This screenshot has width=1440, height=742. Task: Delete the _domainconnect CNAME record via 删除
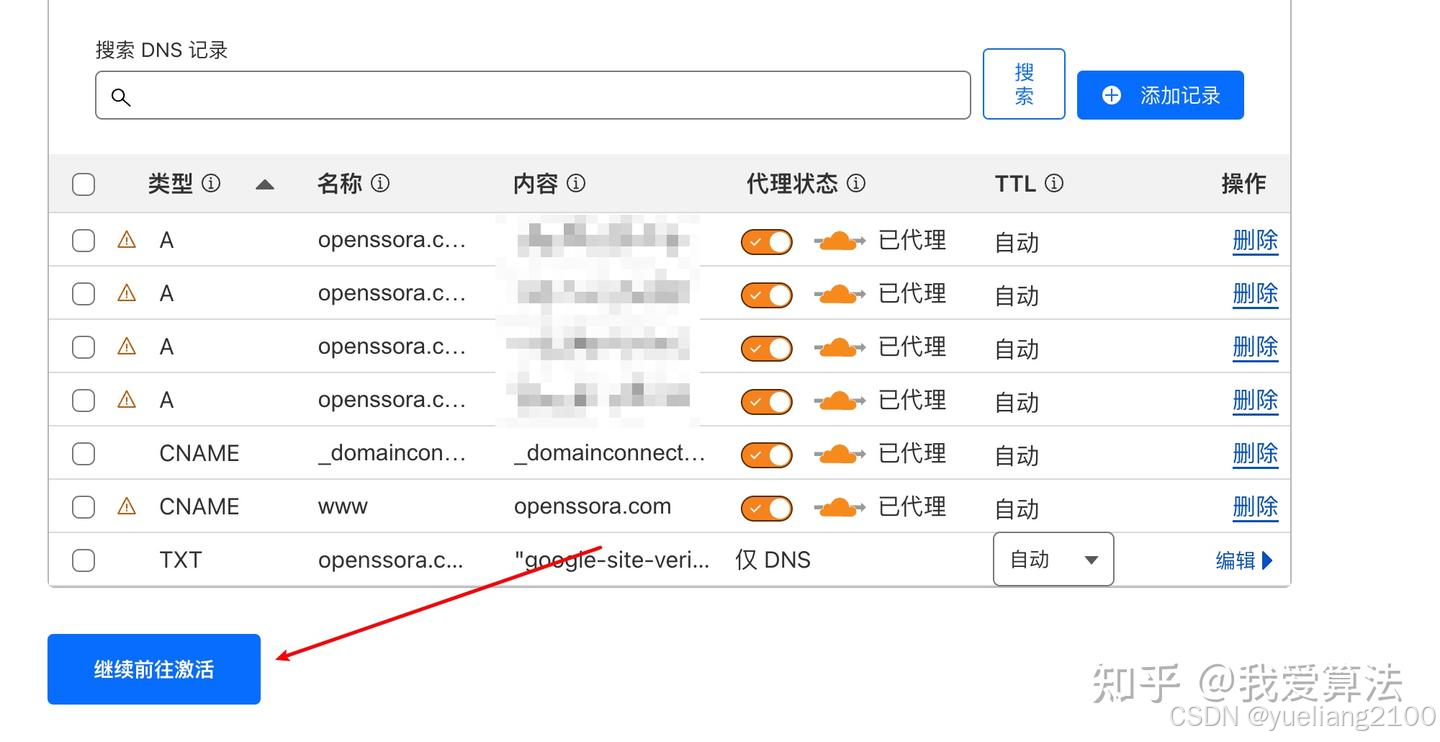(x=1255, y=454)
